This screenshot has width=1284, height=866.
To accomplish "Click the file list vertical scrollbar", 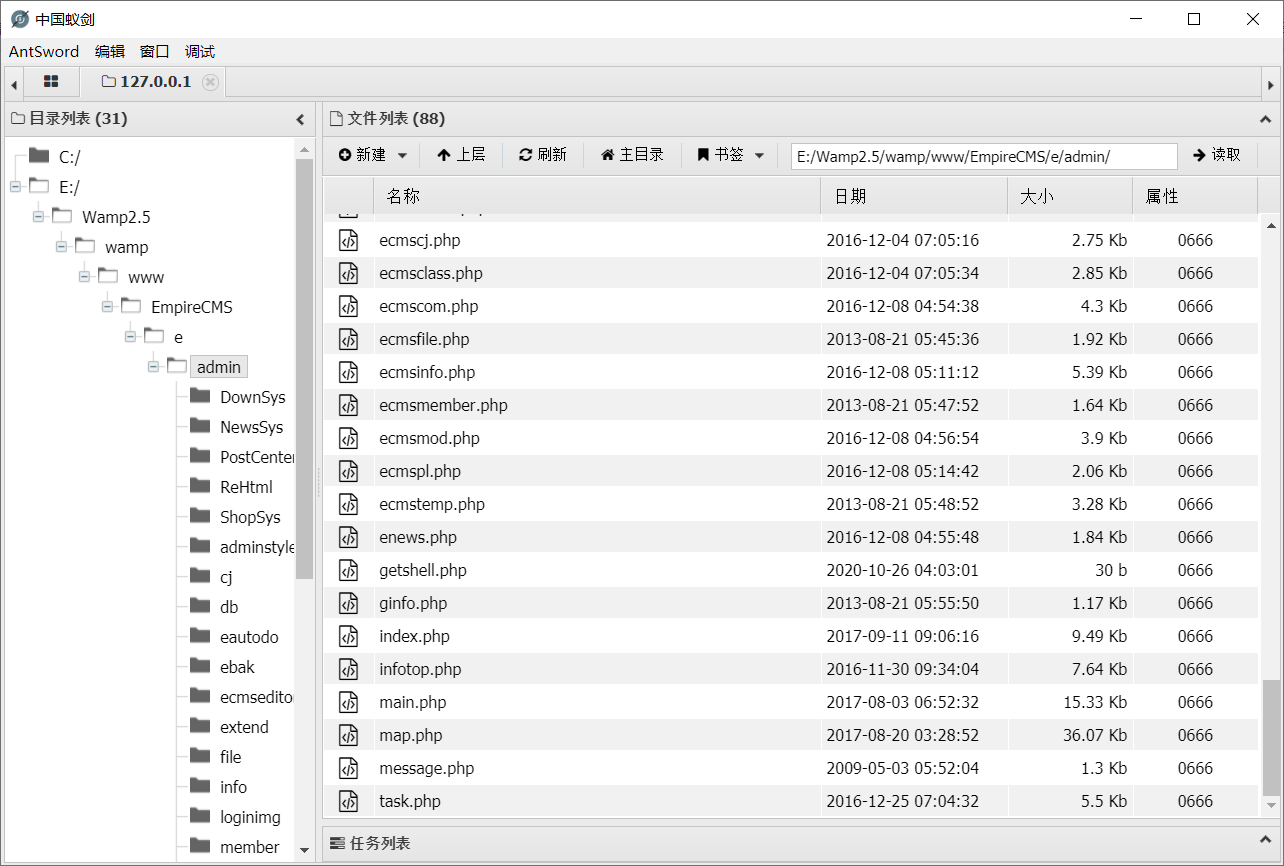I will [x=1271, y=738].
